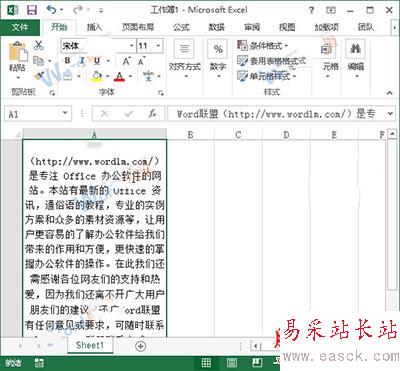Click the Copy icon
The height and width of the screenshot is (371, 400).
click(39, 61)
